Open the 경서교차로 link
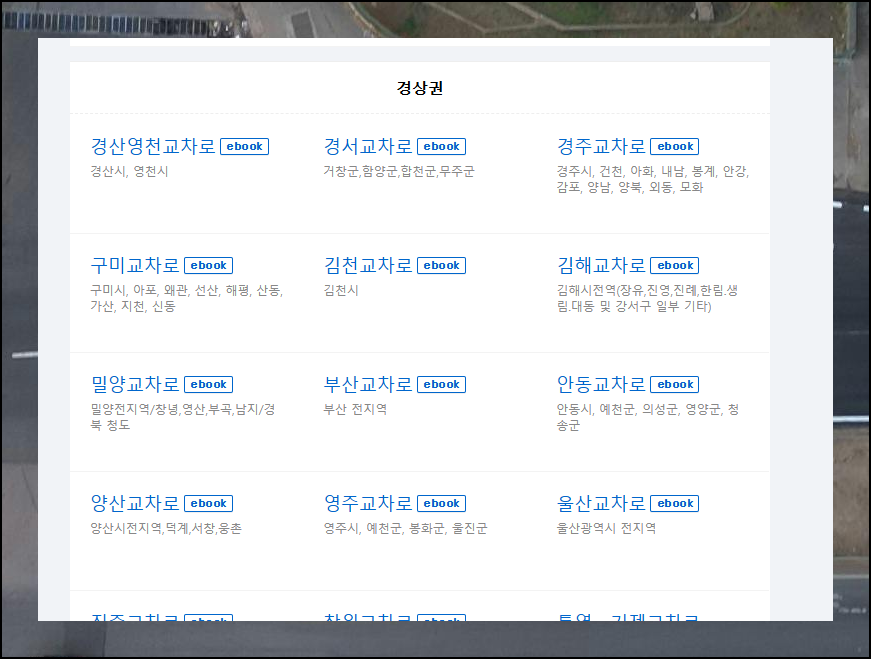871x659 pixels. 368,147
